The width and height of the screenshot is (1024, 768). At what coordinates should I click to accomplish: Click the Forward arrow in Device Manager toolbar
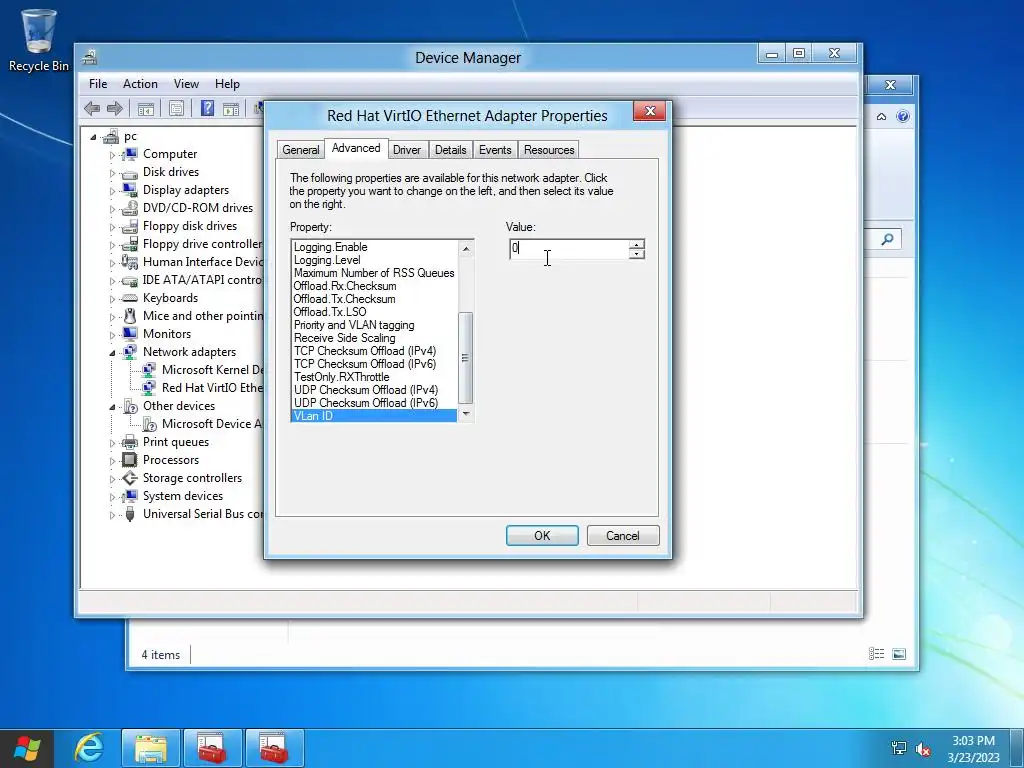tap(115, 108)
